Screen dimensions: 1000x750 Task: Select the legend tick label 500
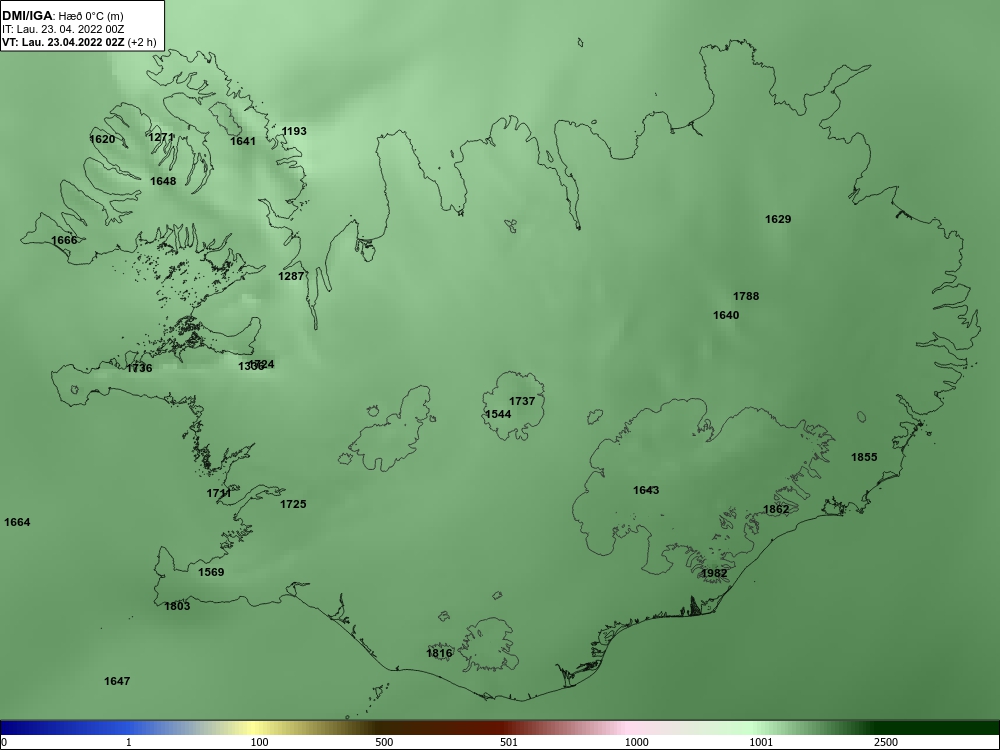(x=385, y=742)
